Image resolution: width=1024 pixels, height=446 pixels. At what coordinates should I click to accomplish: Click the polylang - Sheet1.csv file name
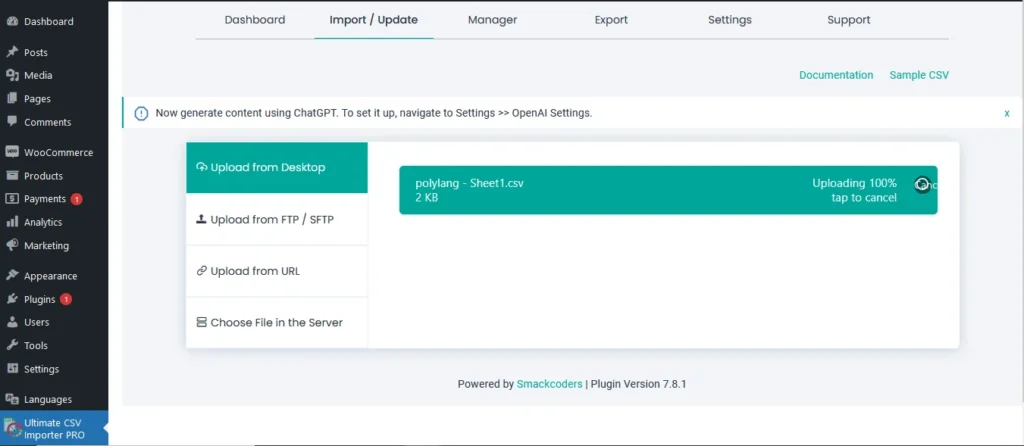point(470,183)
